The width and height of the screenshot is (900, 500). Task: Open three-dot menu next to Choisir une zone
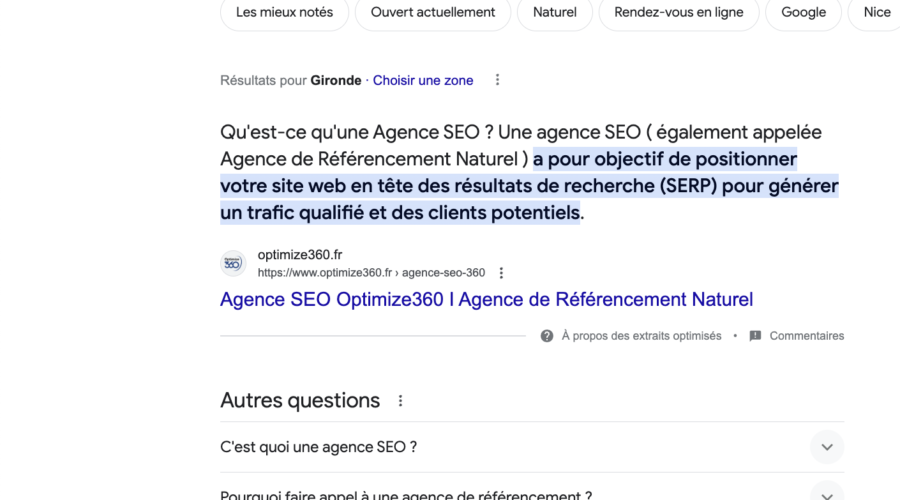[x=498, y=80]
